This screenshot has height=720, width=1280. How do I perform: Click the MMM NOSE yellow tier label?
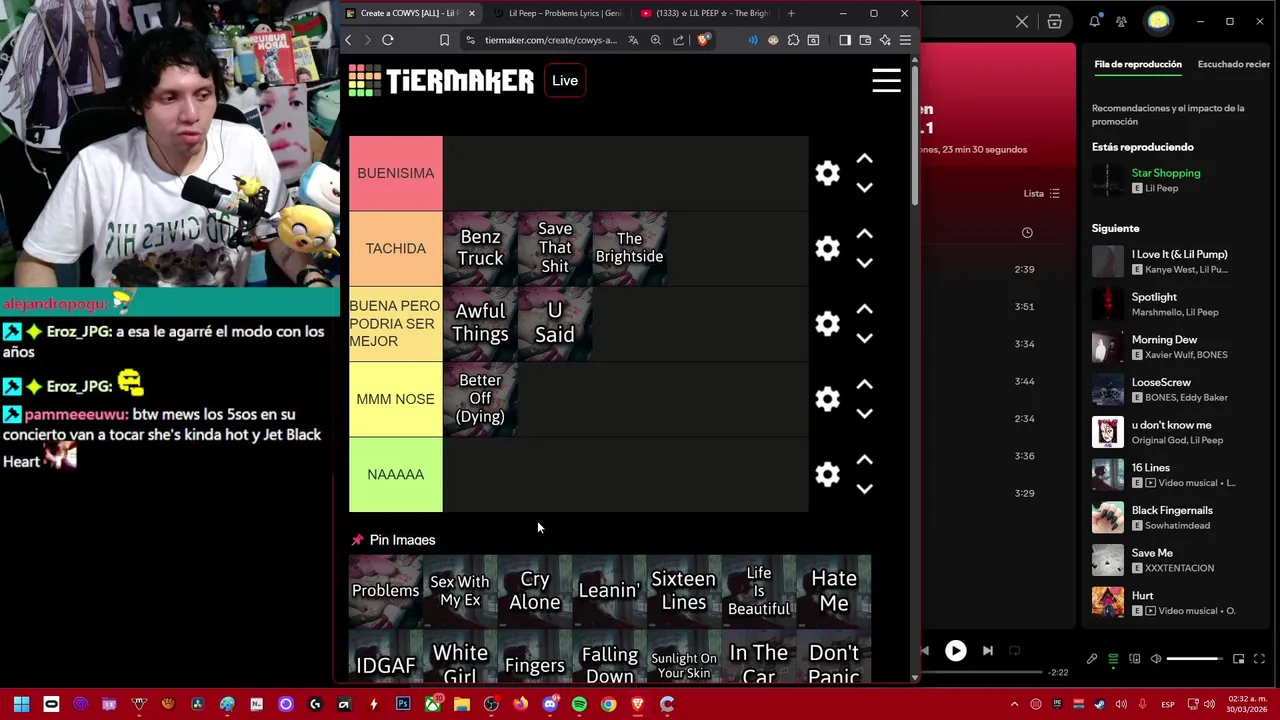point(396,399)
